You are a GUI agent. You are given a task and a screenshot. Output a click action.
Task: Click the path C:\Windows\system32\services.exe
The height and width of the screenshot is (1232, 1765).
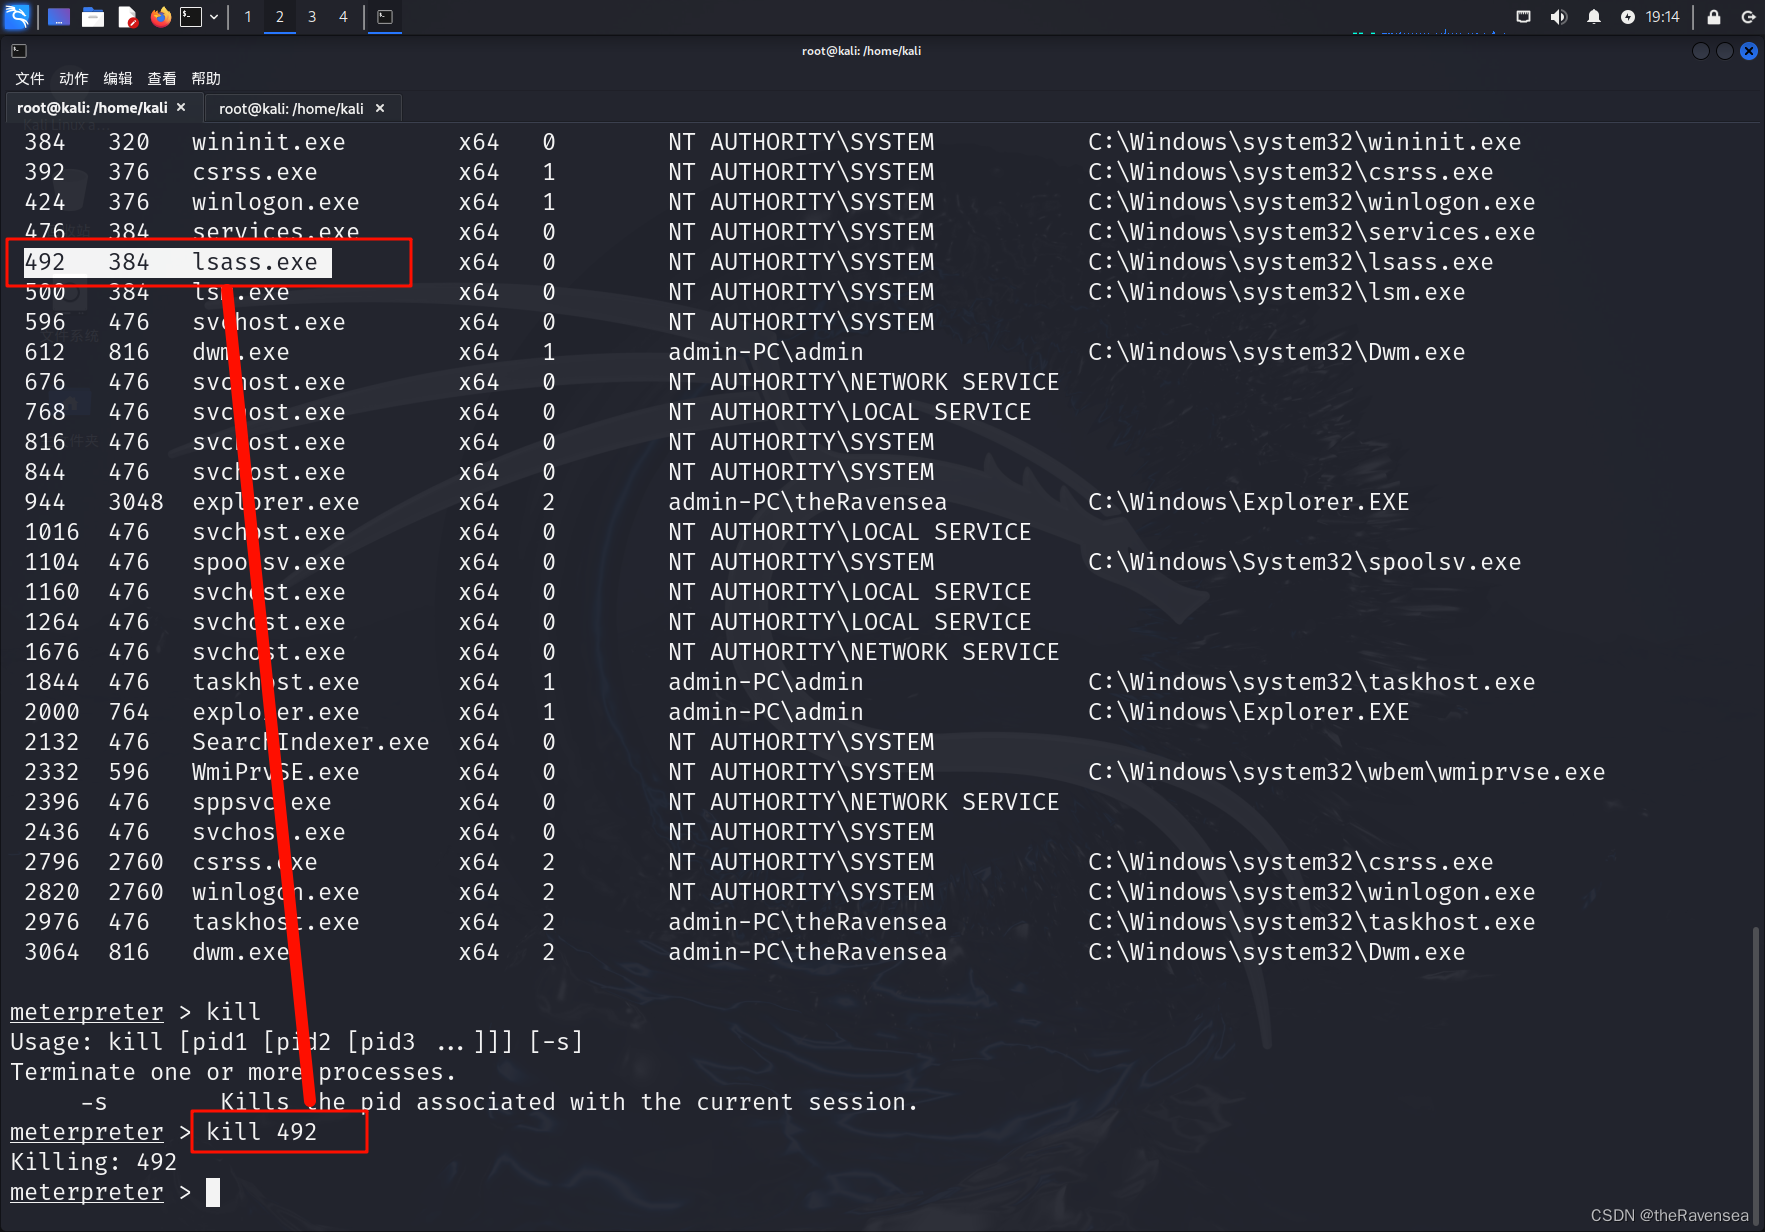(1312, 232)
